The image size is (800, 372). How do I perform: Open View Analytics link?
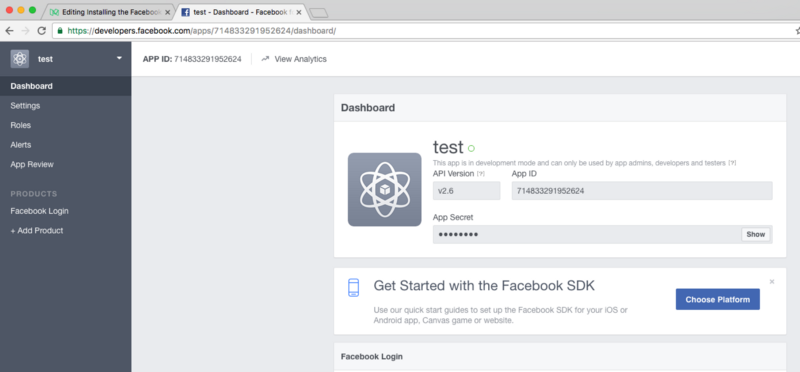click(x=301, y=59)
